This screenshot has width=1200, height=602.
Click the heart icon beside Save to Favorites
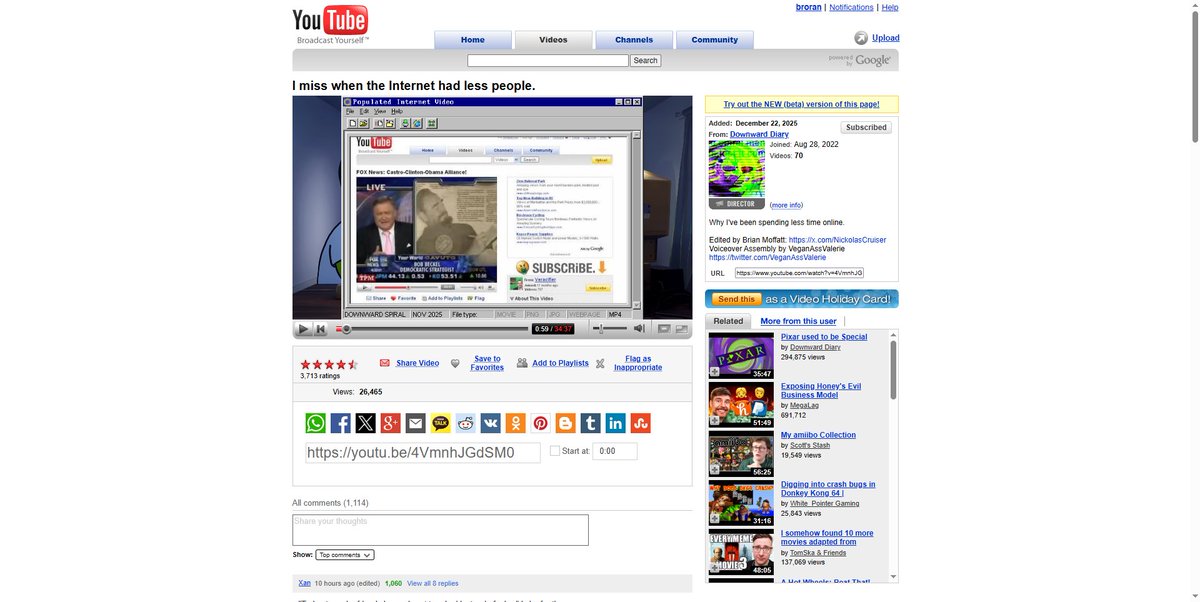pyautogui.click(x=455, y=363)
